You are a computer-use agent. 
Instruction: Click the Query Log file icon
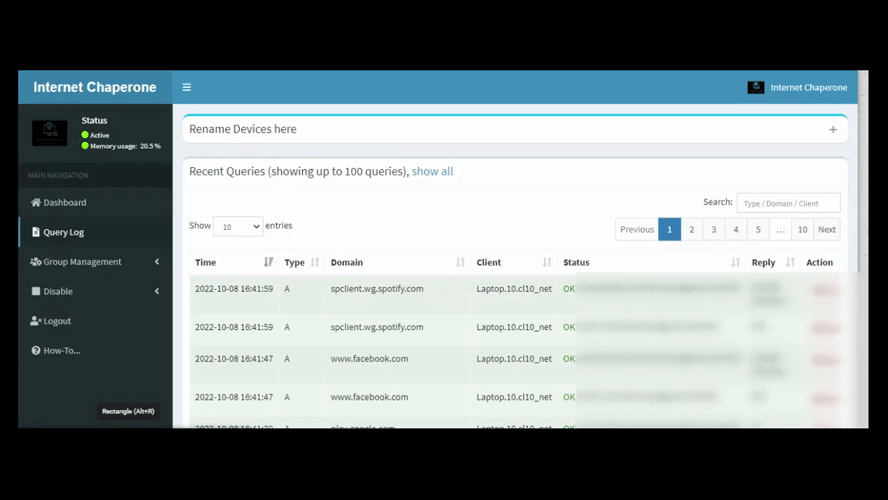(x=36, y=232)
